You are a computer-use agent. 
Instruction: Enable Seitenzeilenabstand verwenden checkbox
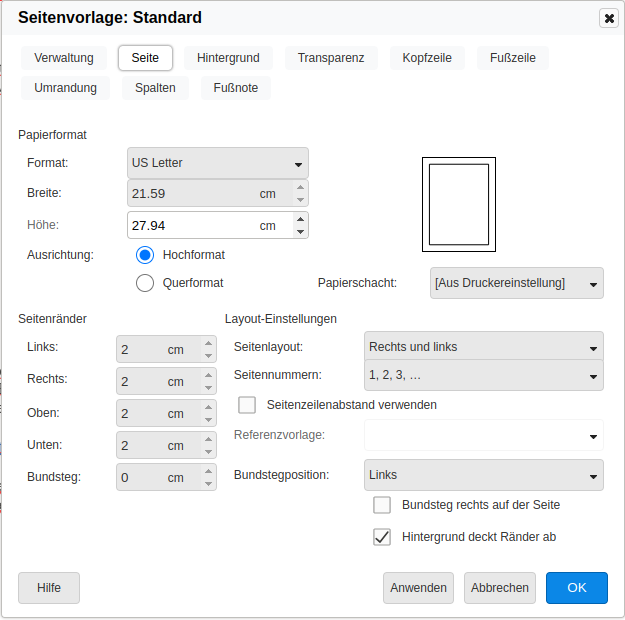pyautogui.click(x=247, y=405)
